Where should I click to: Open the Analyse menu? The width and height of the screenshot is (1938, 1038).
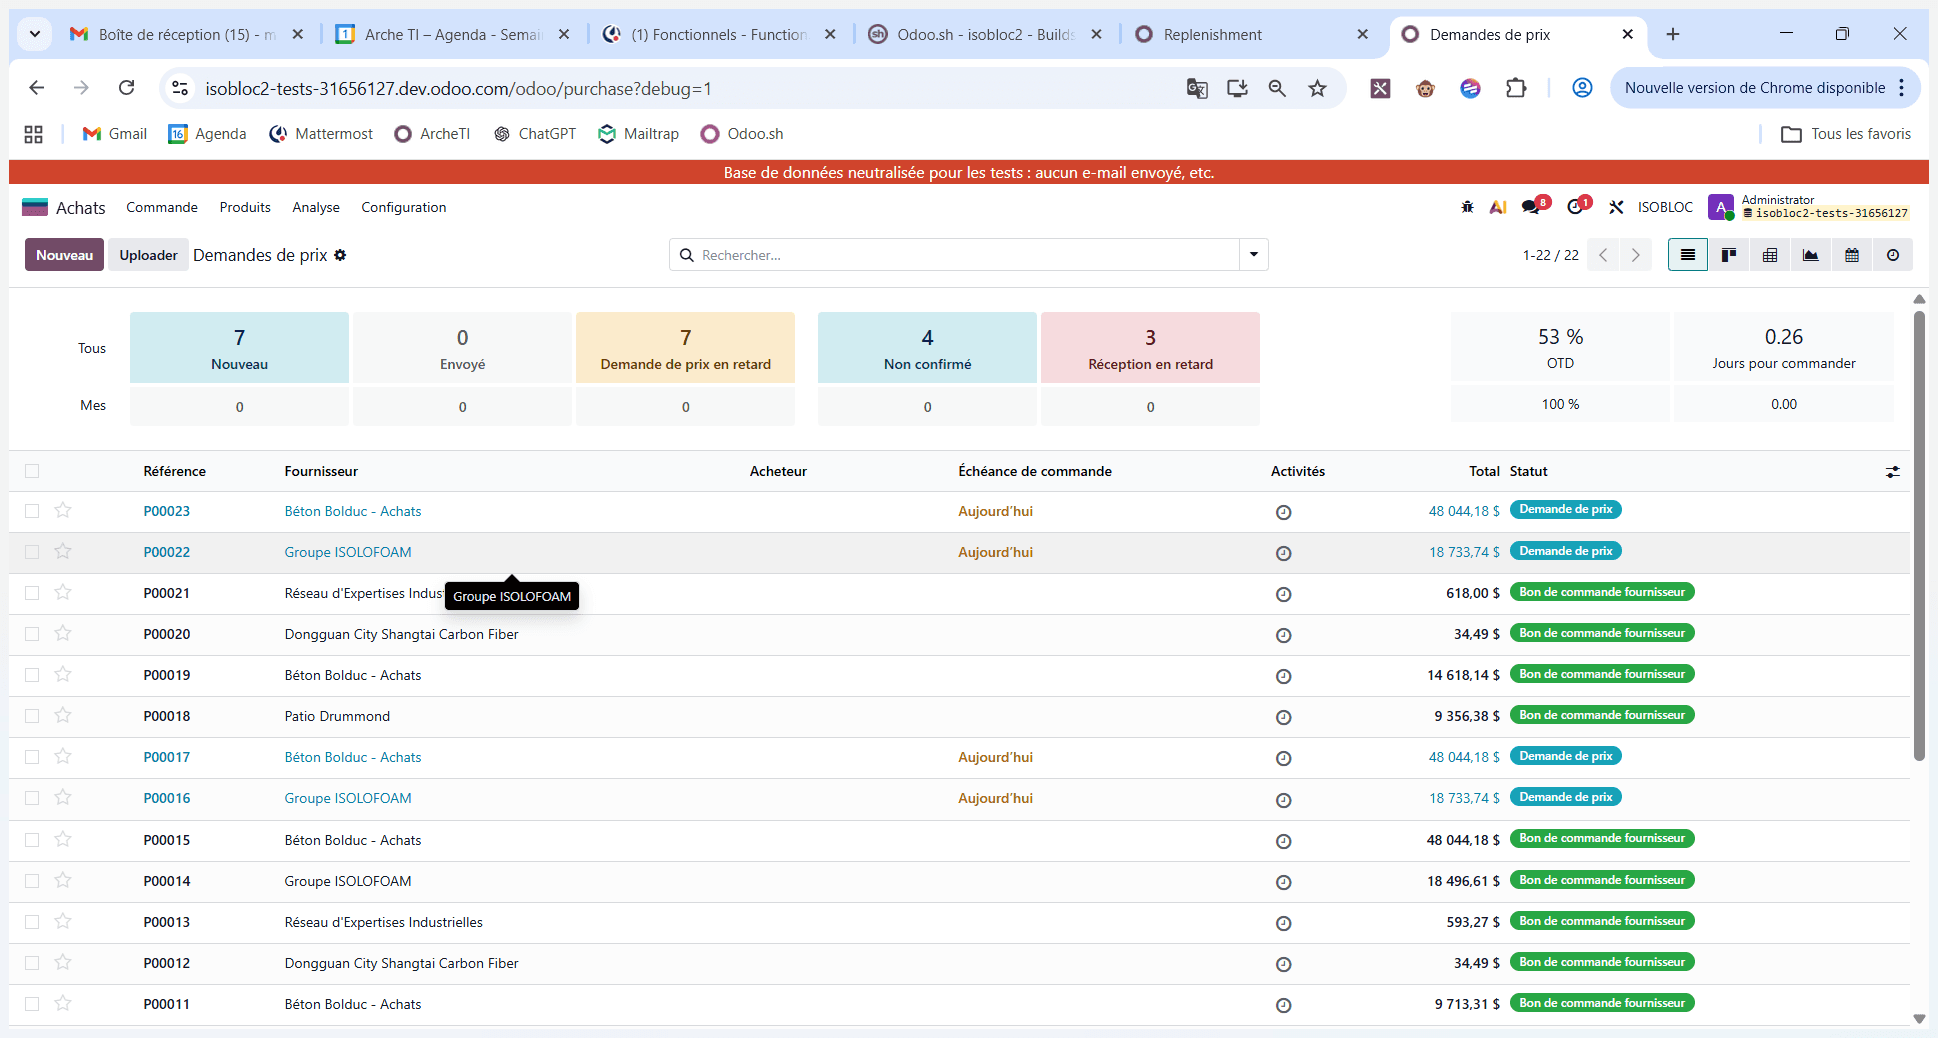pyautogui.click(x=316, y=207)
